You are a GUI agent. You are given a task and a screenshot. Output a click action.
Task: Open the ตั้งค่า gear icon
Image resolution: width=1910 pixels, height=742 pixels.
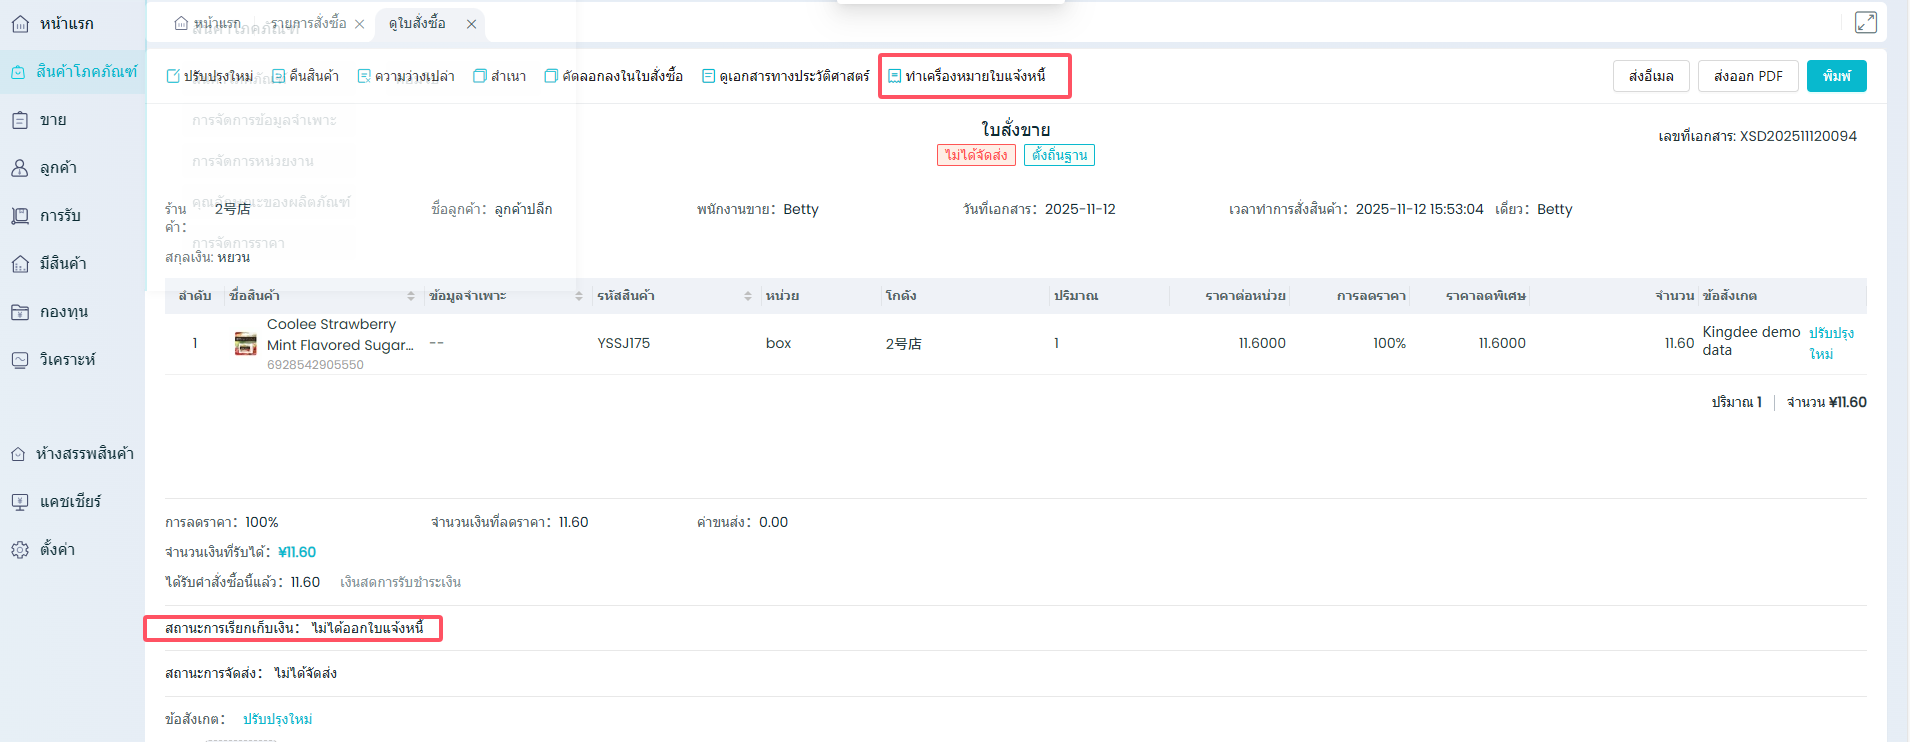coord(20,550)
